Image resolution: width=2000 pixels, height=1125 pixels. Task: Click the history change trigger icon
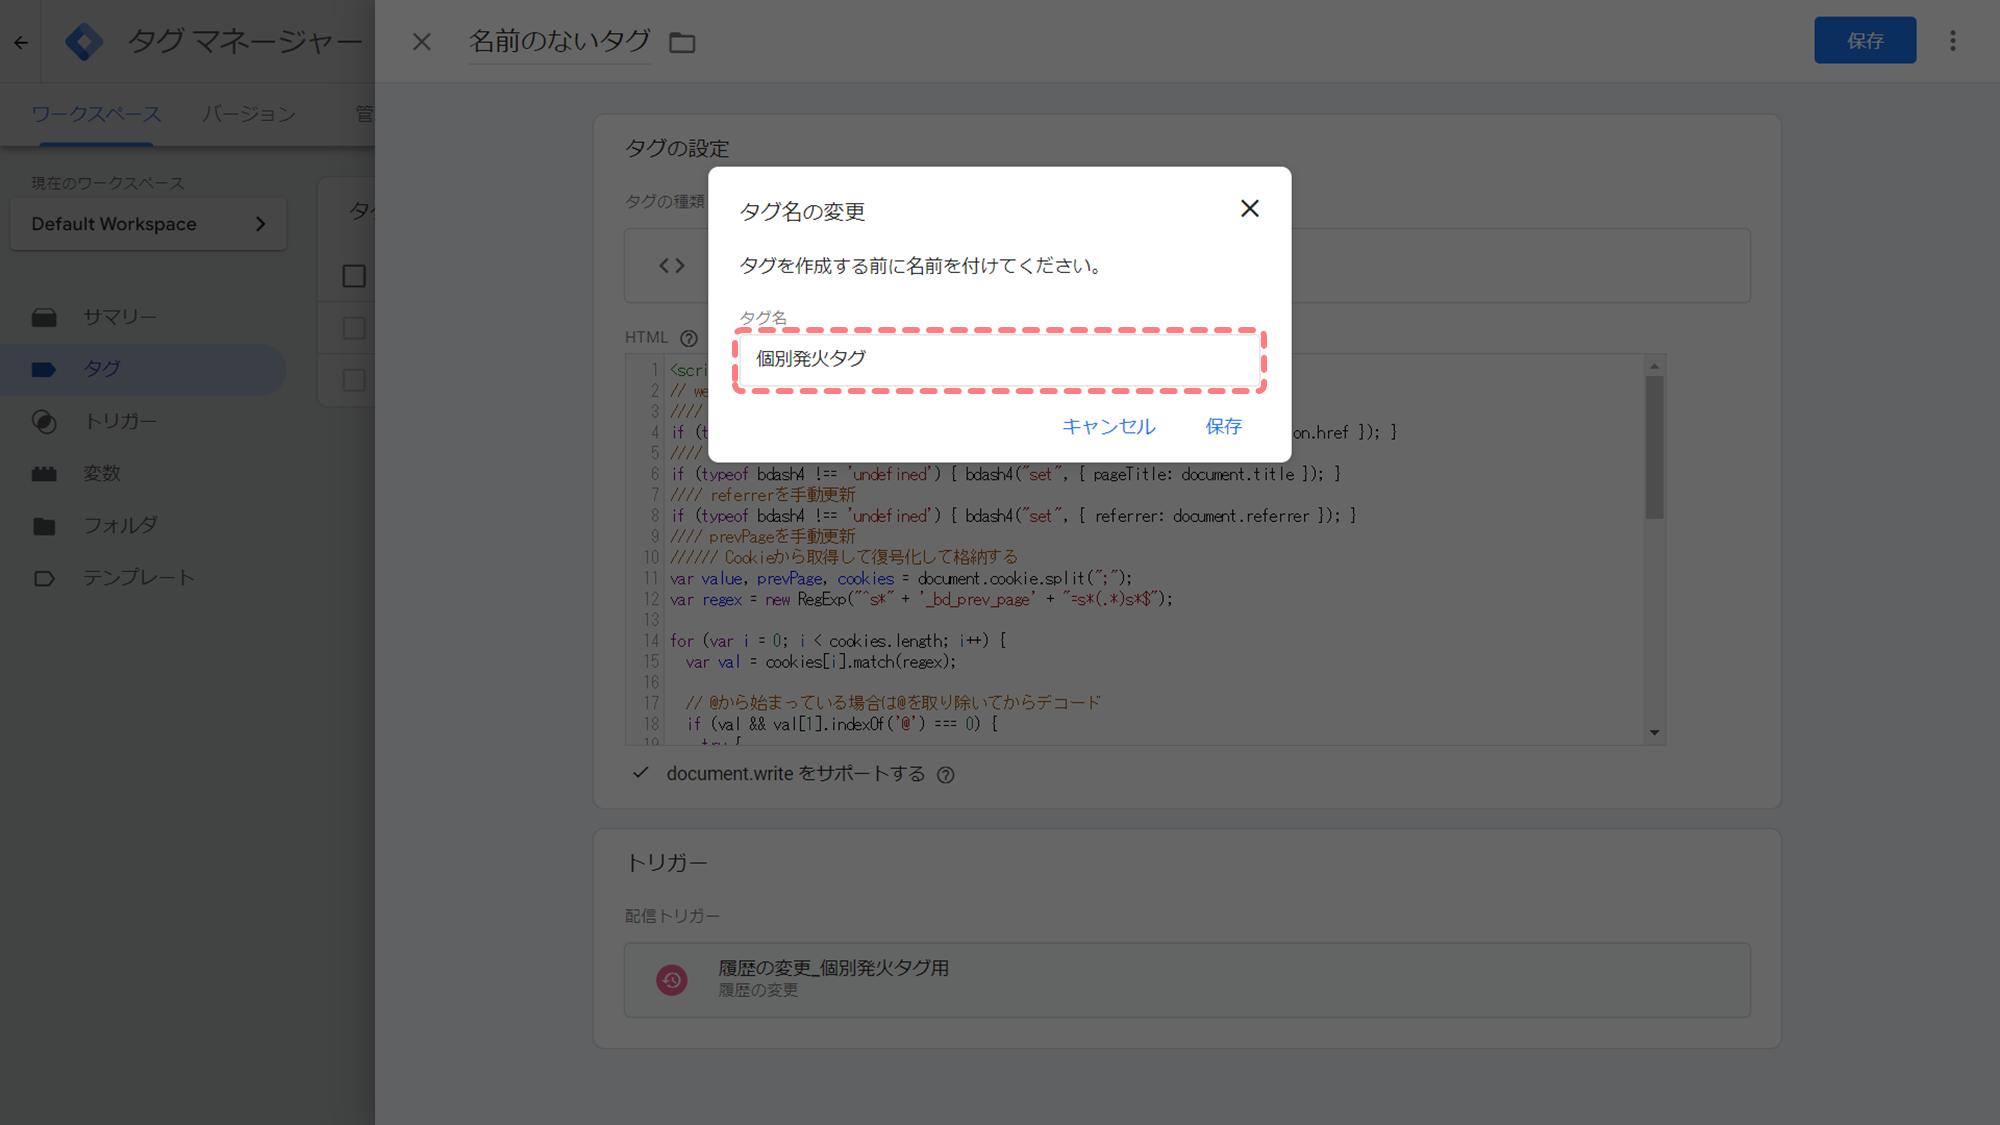point(672,980)
